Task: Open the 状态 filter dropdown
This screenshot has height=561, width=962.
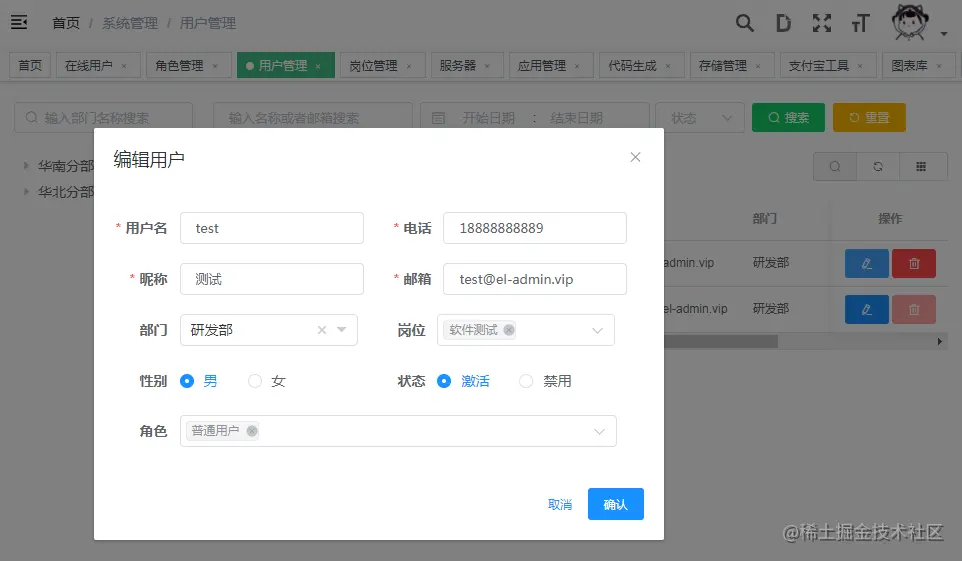Action: tap(699, 117)
